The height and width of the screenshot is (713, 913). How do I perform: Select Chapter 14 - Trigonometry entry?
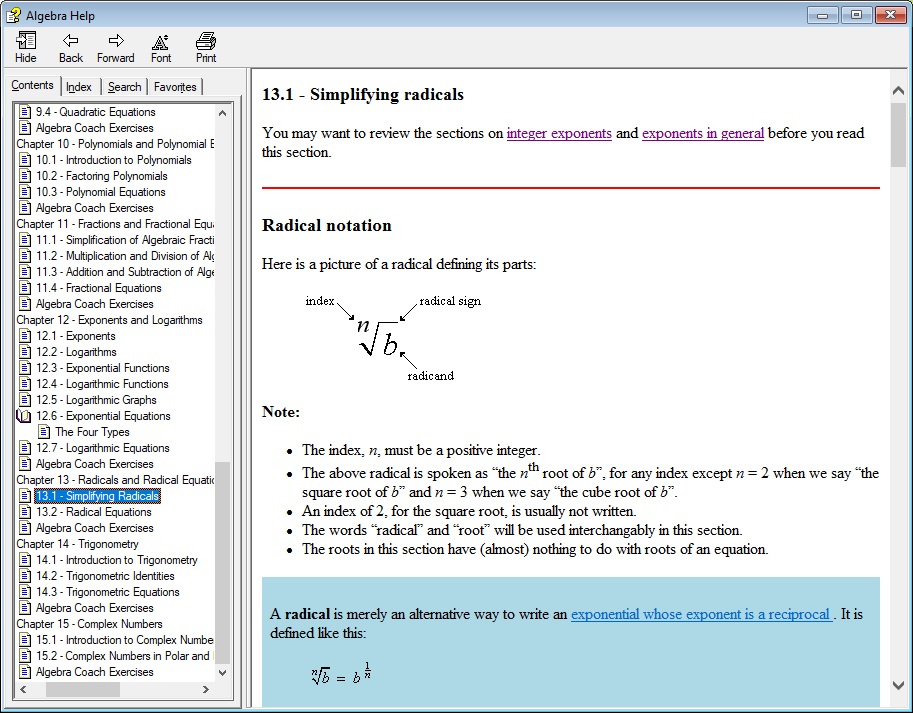tap(77, 544)
